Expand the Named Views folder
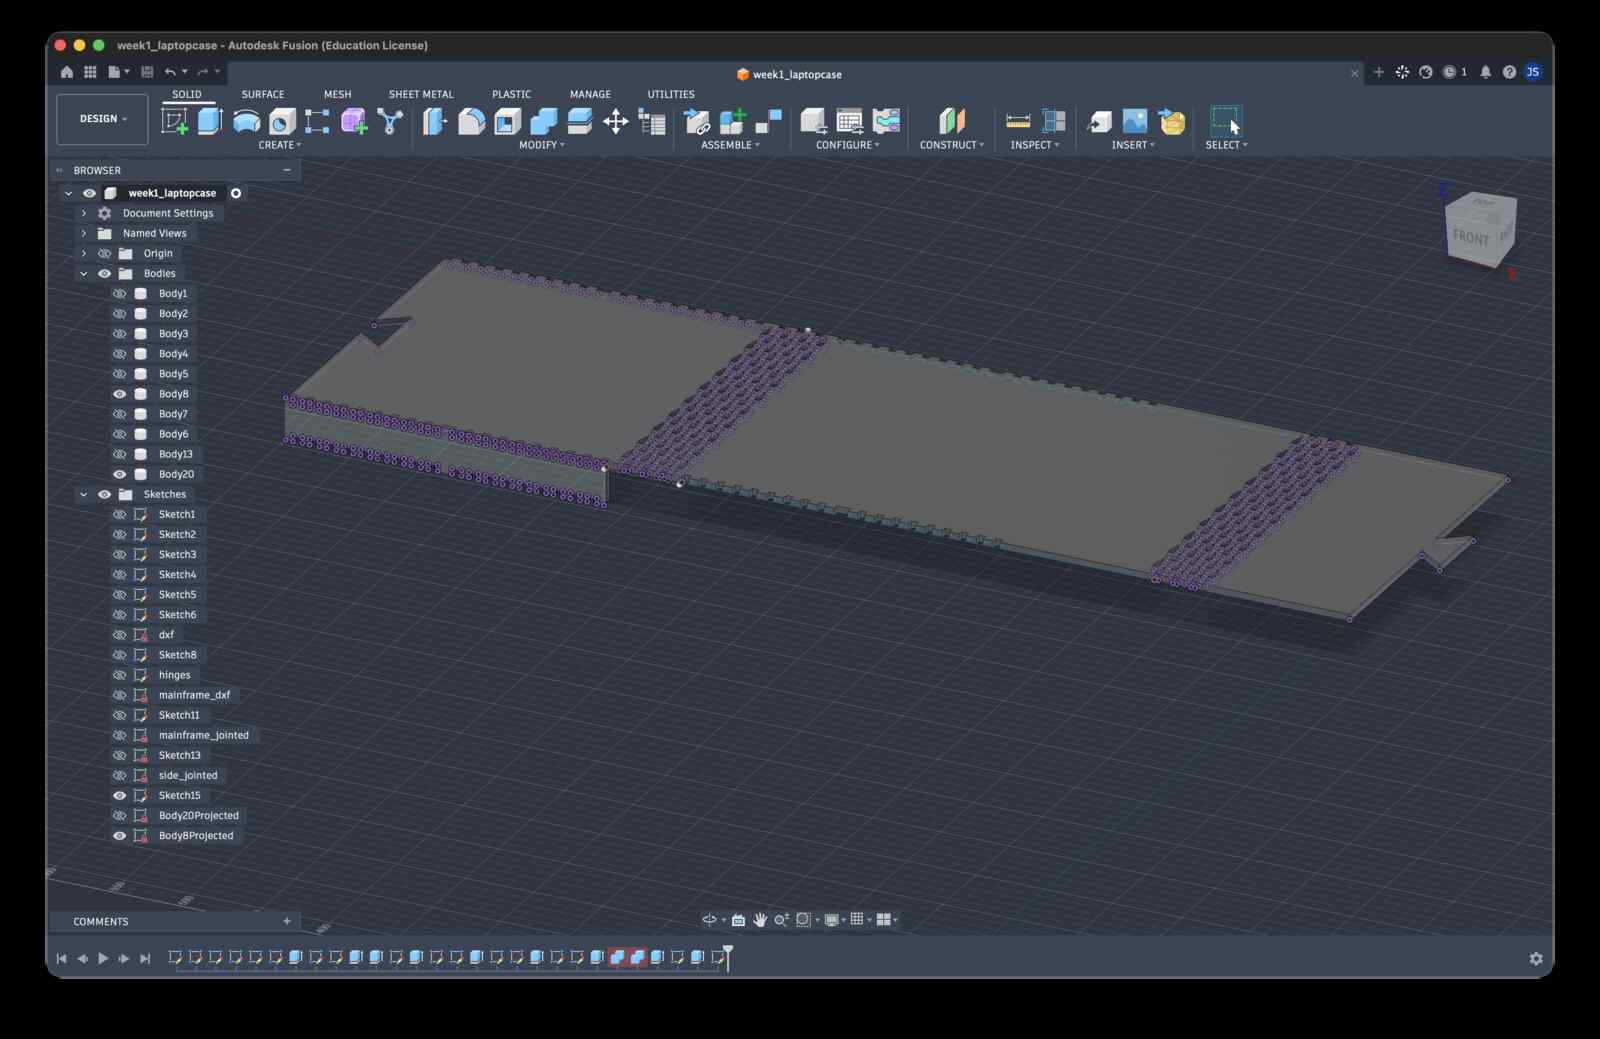 coord(84,233)
